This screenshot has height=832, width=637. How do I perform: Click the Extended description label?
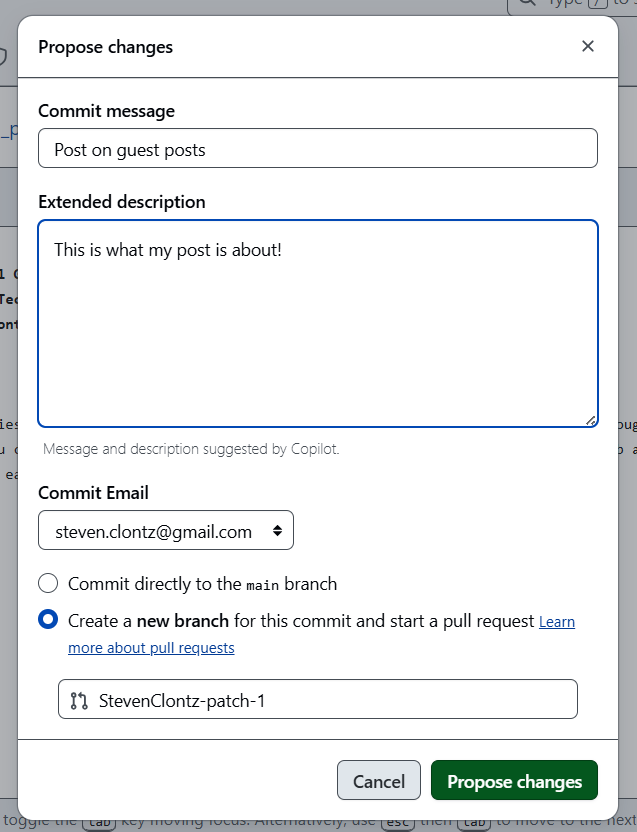click(122, 202)
